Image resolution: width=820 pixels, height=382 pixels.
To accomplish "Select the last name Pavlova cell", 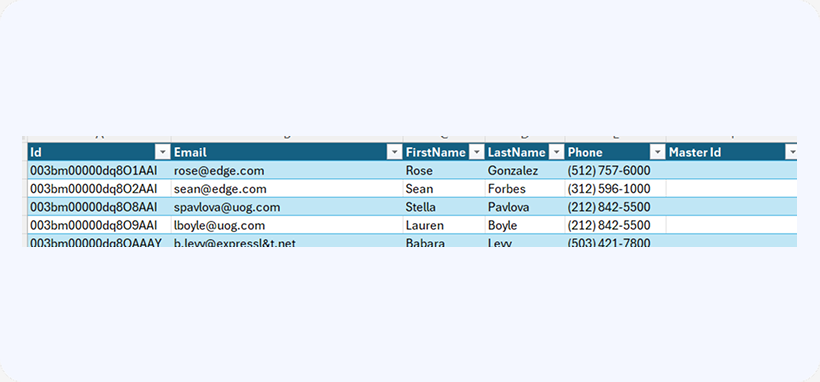I will pos(525,207).
